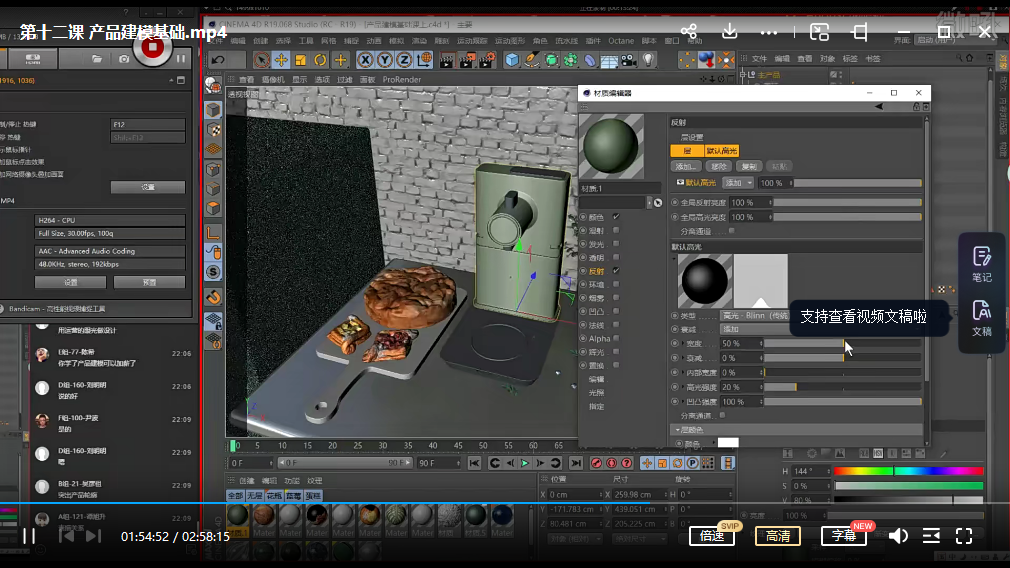Select the 层 tab in reflection settings

[x=687, y=151]
